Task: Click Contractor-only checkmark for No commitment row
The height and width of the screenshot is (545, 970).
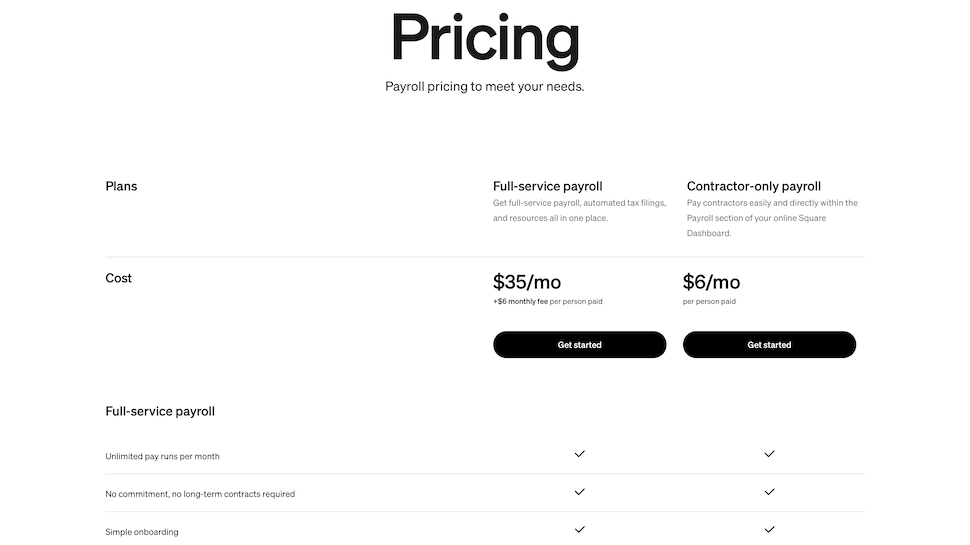Action: (x=770, y=492)
